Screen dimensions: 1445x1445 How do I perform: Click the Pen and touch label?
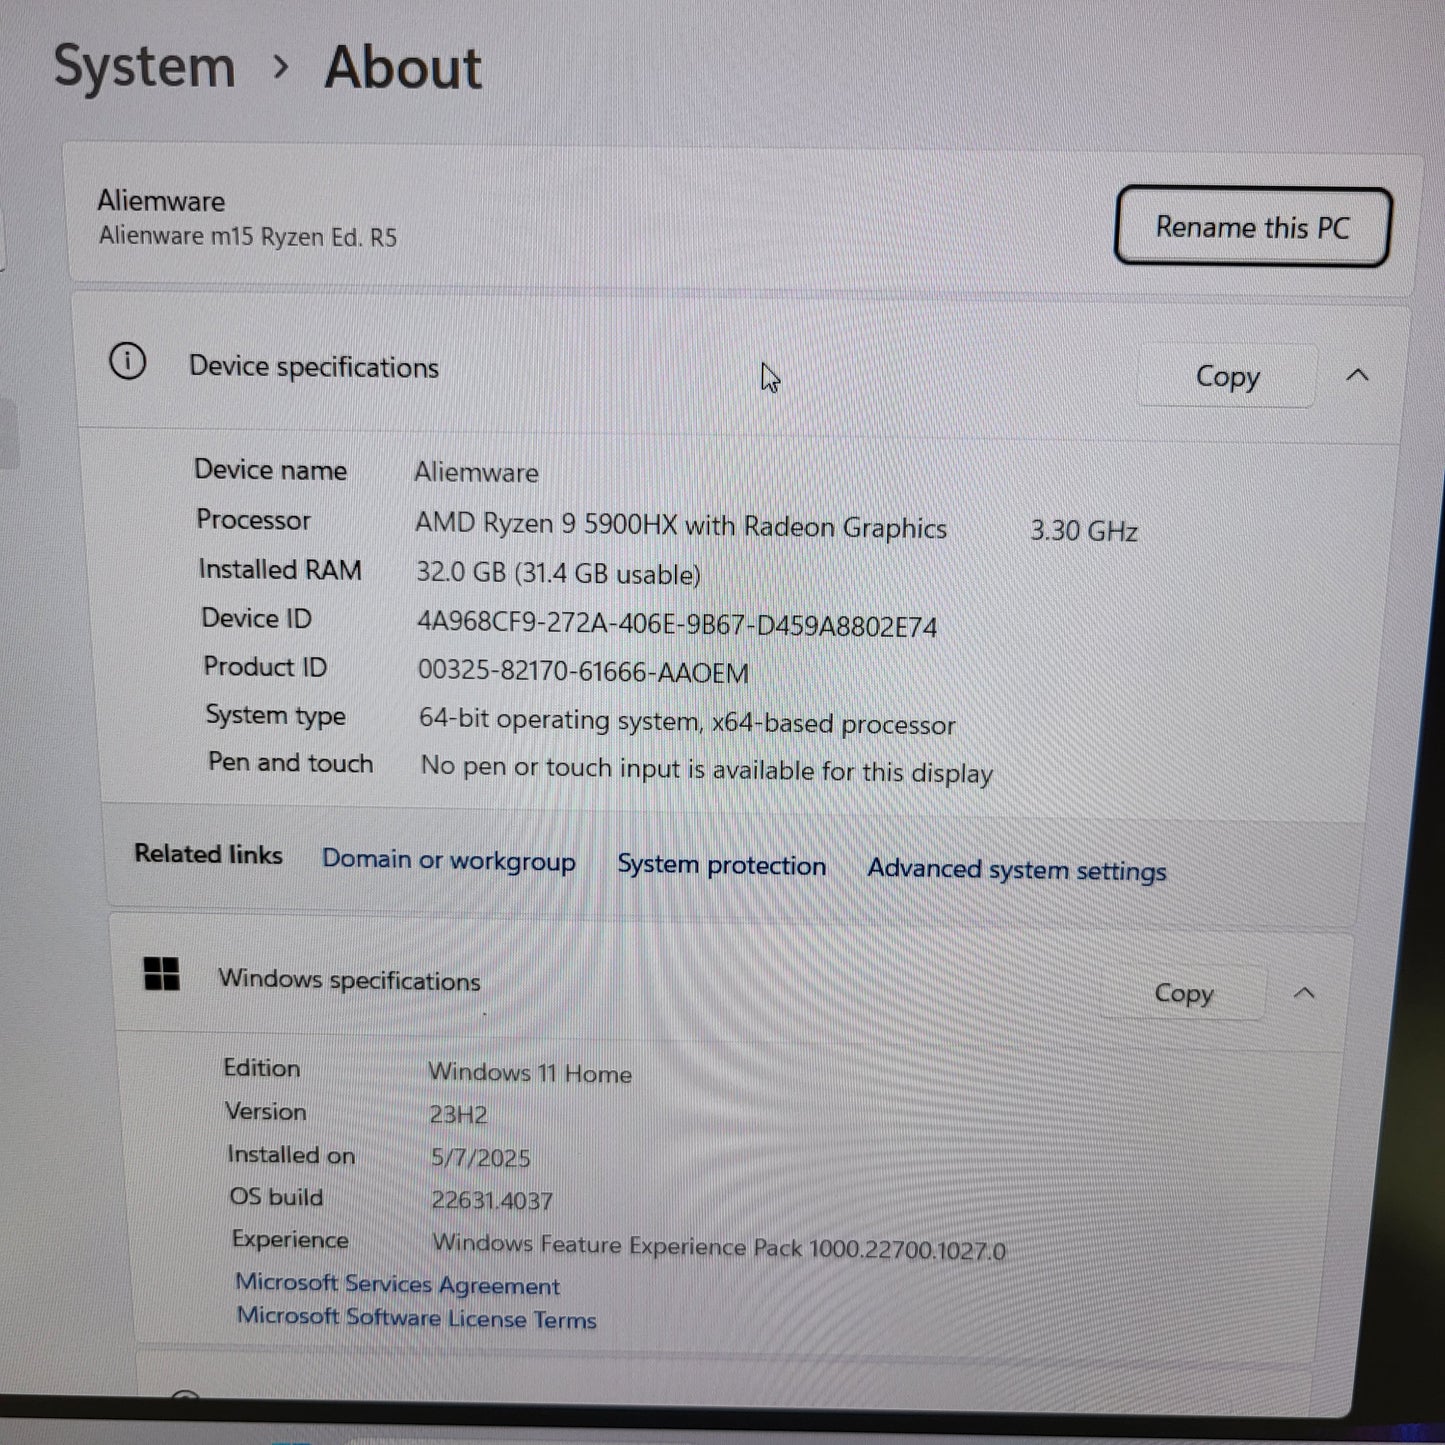click(290, 762)
